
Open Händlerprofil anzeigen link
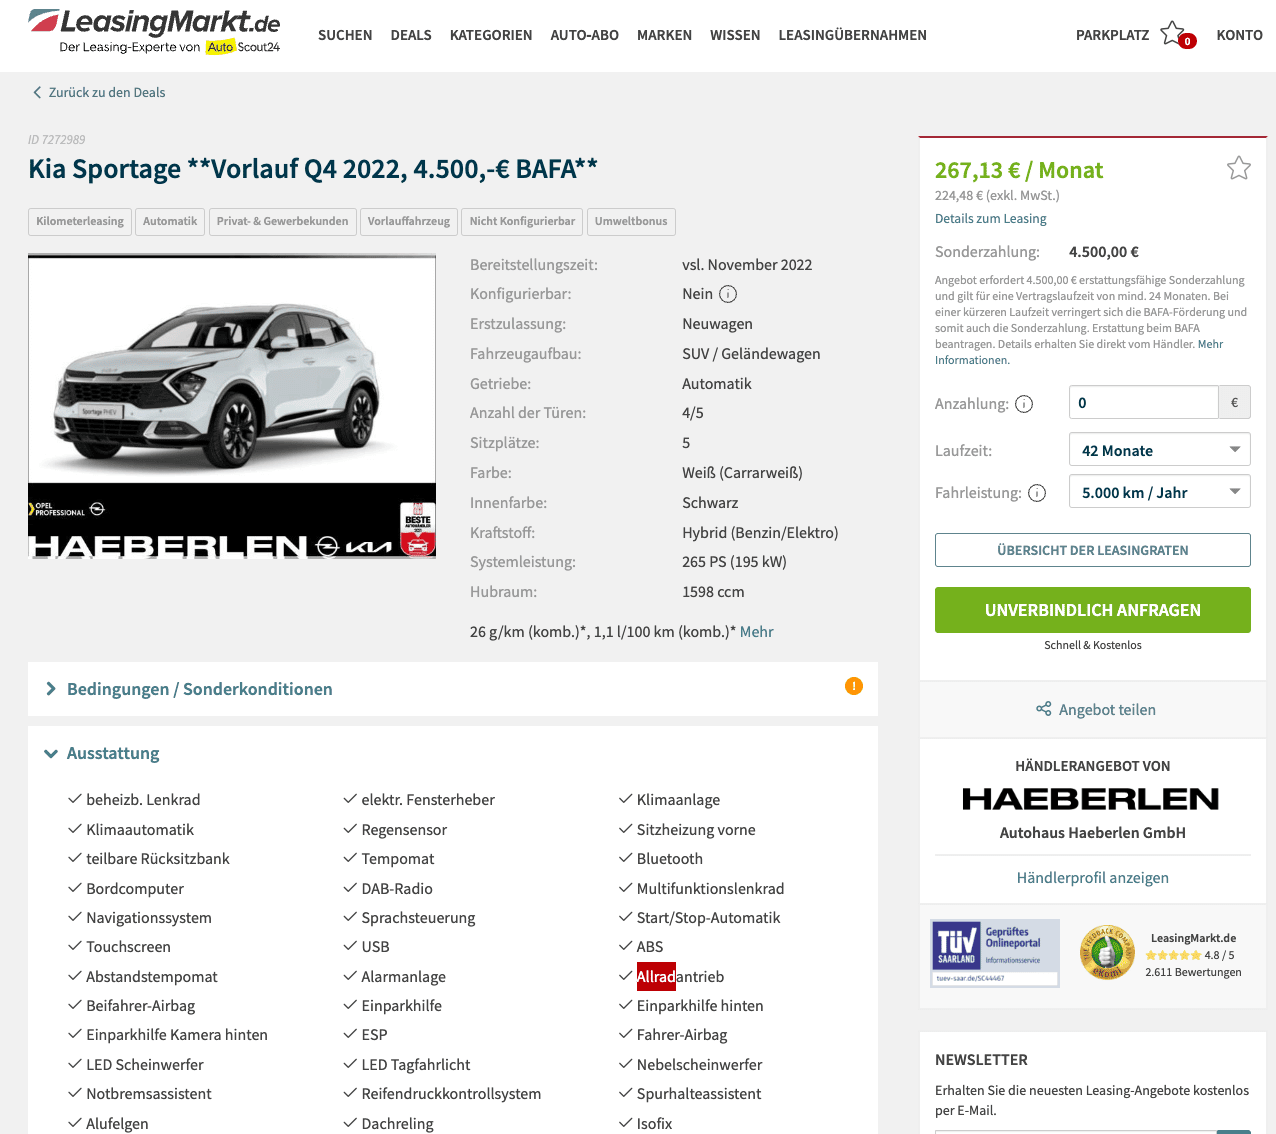click(x=1093, y=878)
